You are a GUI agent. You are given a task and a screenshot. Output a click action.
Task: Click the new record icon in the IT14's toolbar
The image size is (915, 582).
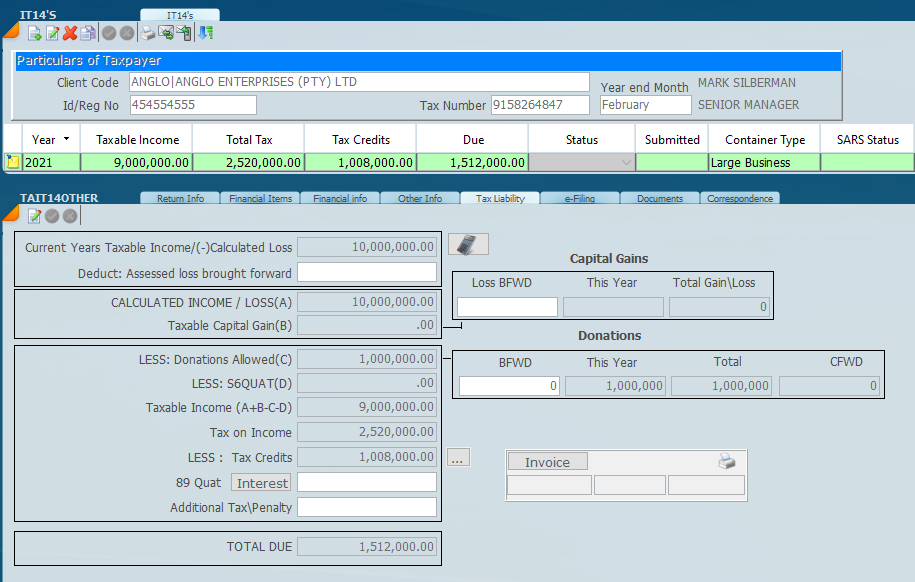(34, 33)
